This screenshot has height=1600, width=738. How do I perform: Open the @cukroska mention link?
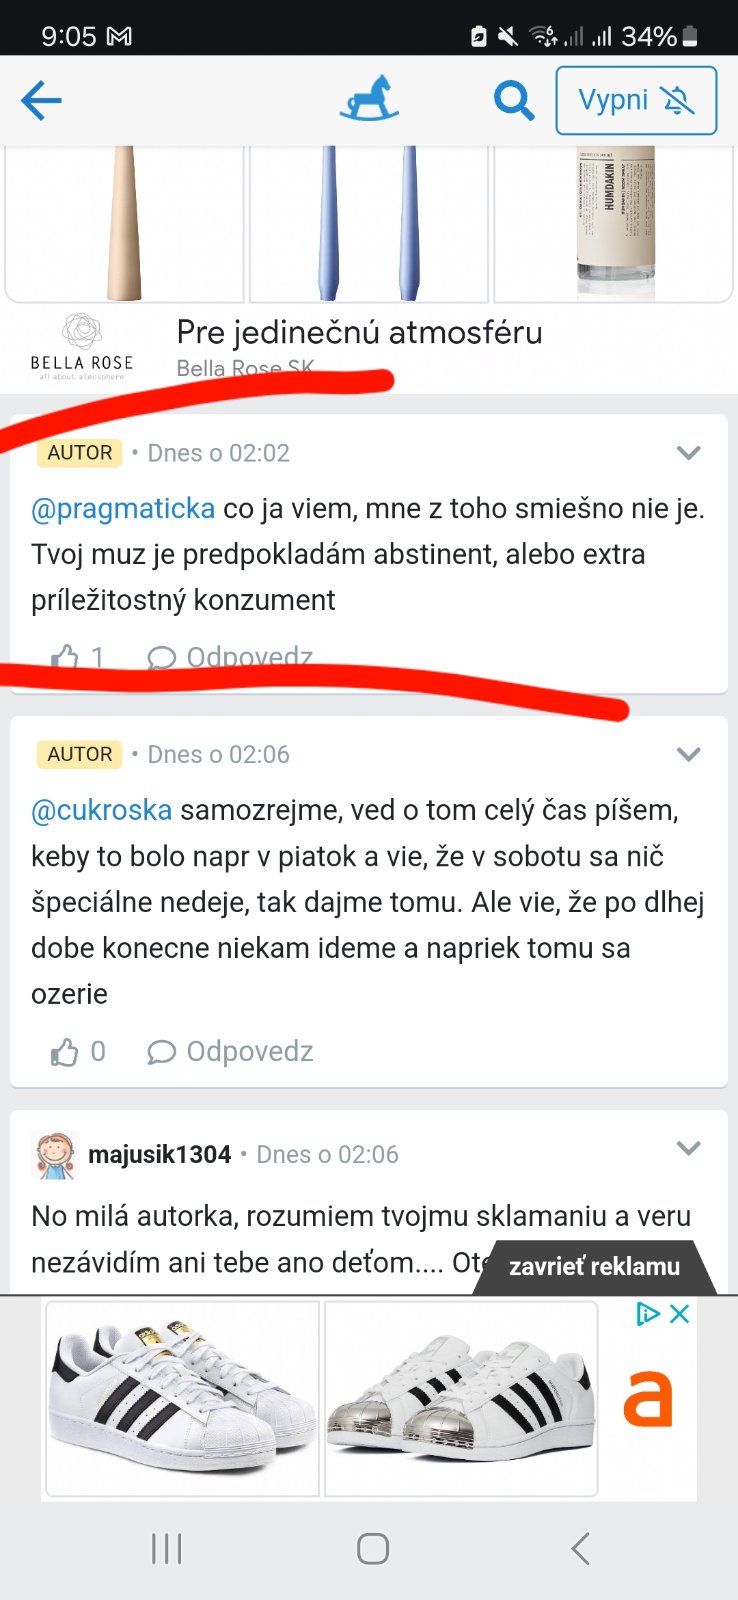(x=102, y=810)
